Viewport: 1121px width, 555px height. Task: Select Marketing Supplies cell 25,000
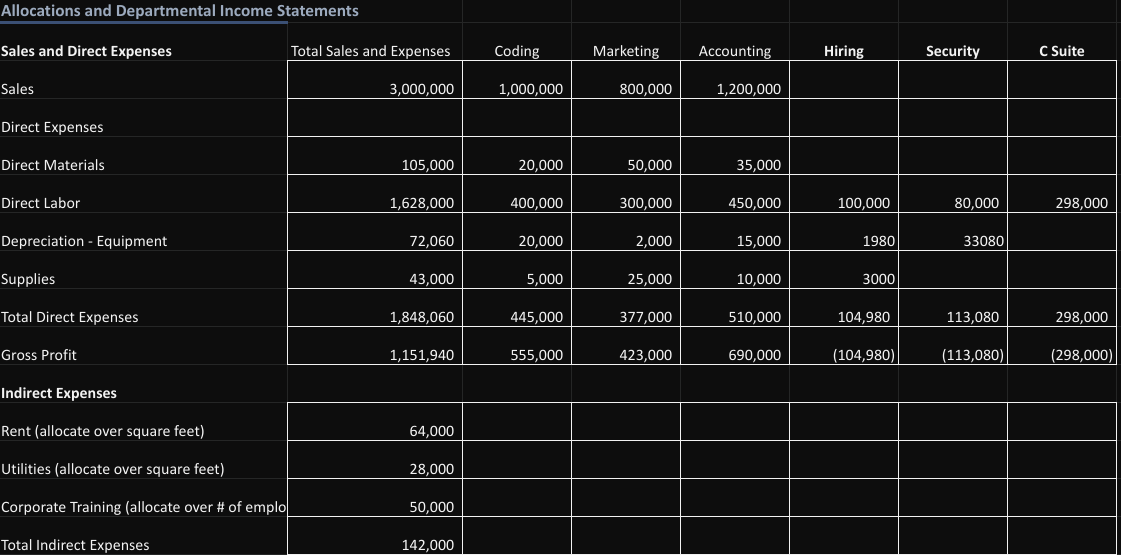pos(626,270)
